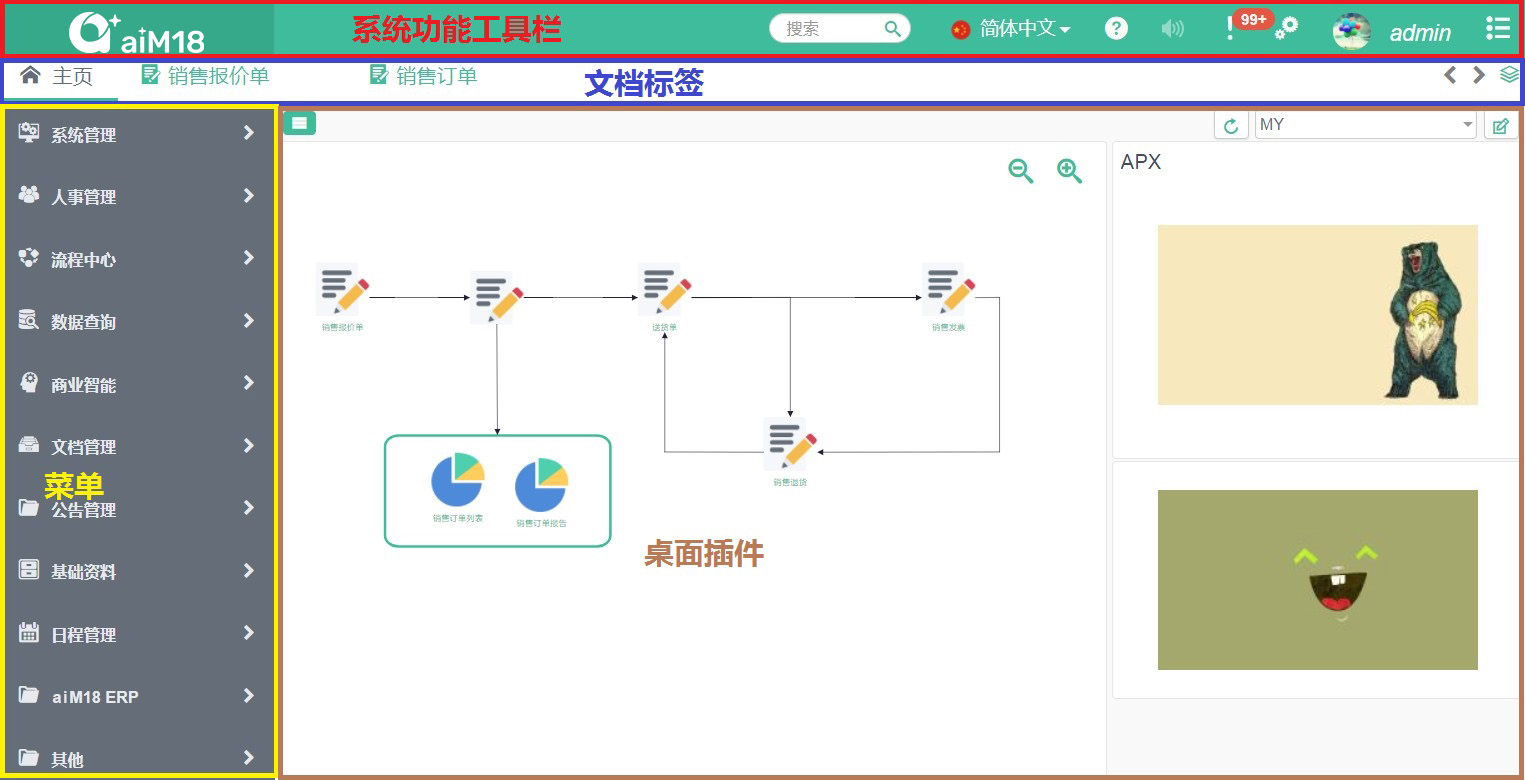
Task: Click the 系统管理 monitor icon
Action: (x=29, y=133)
